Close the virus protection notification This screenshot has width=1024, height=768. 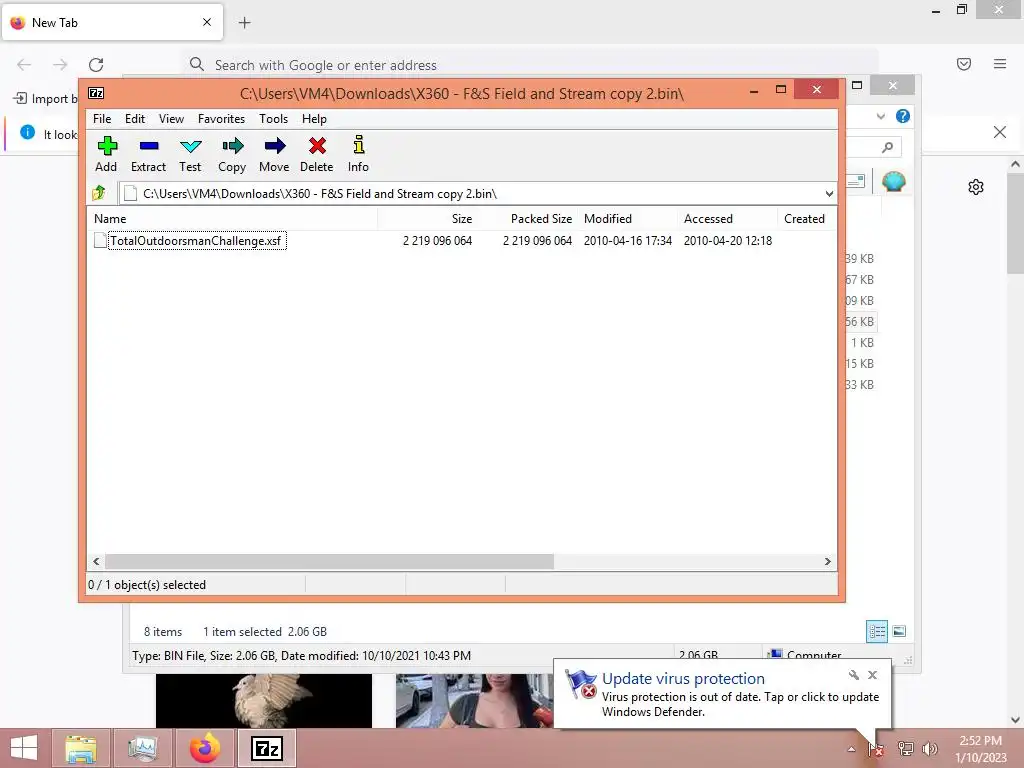(872, 675)
